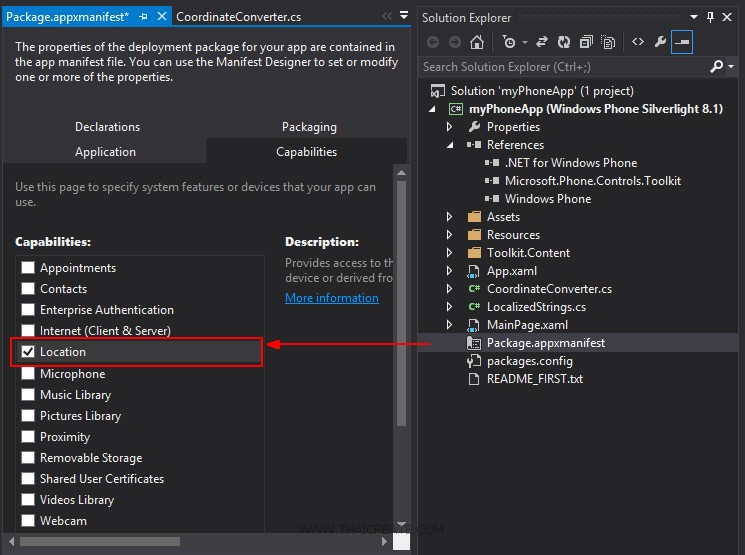Click the capabilities page vertical scrollbar
The image size is (745, 555).
pos(403,300)
